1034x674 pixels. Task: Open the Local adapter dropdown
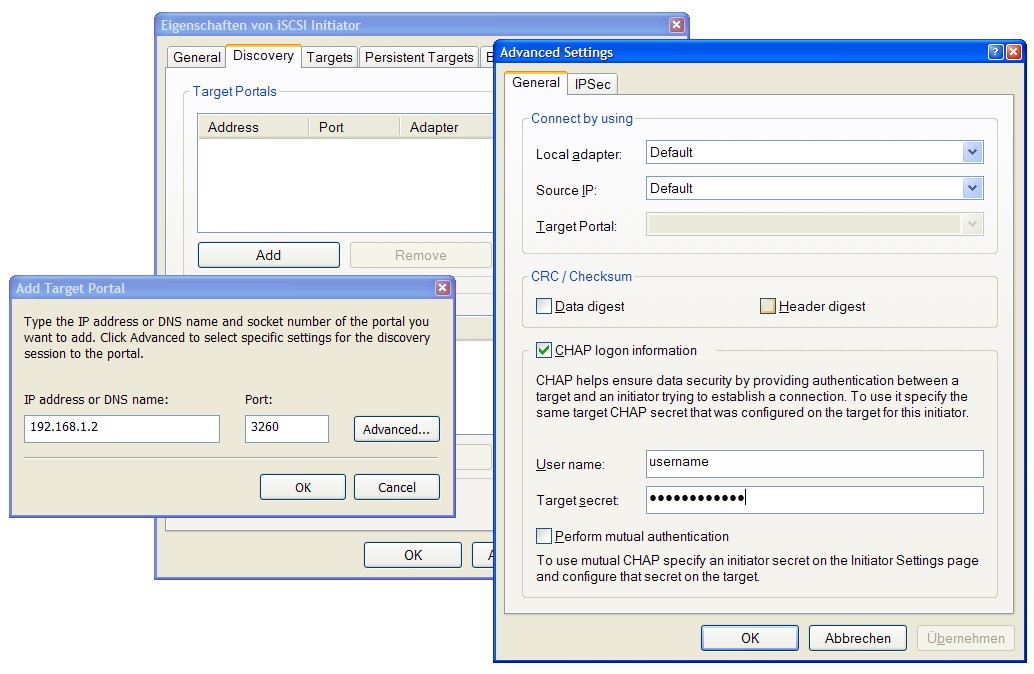click(971, 151)
